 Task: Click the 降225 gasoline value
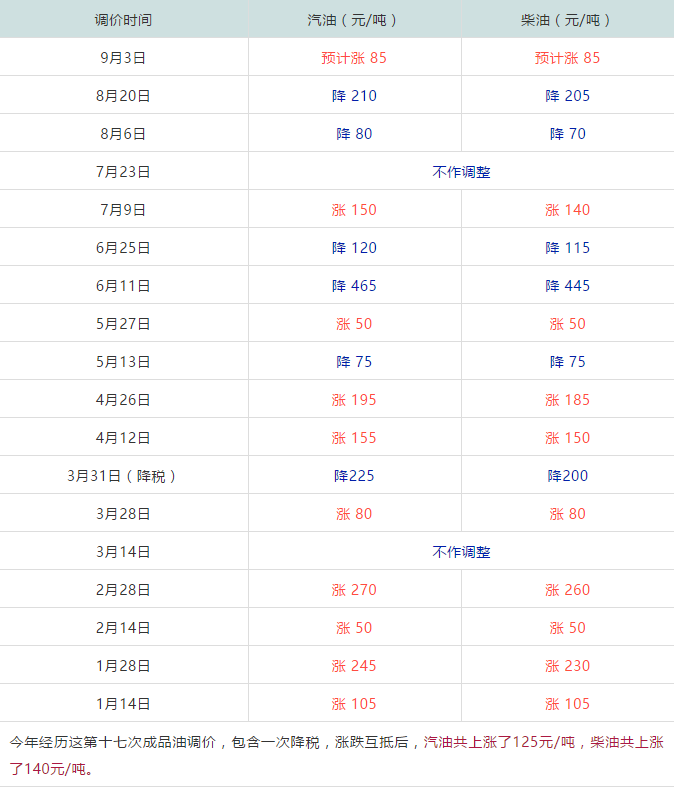click(x=354, y=476)
